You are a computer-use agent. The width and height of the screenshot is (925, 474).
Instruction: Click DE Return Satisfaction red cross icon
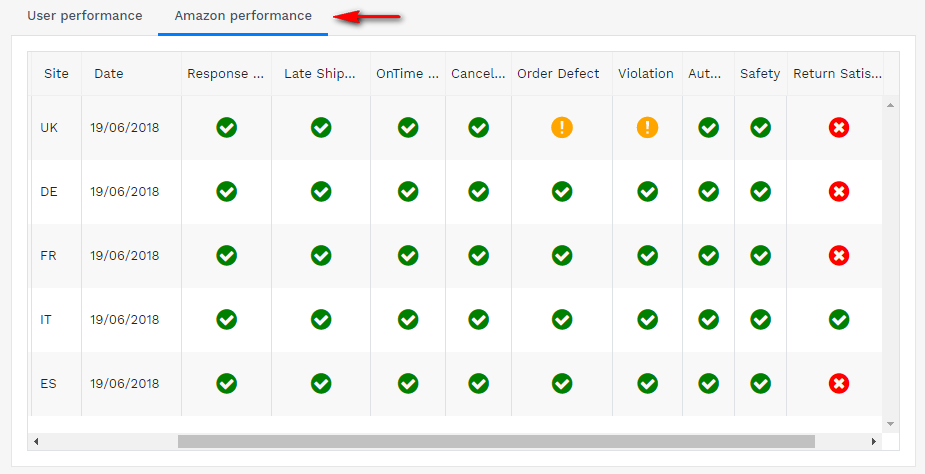point(838,191)
